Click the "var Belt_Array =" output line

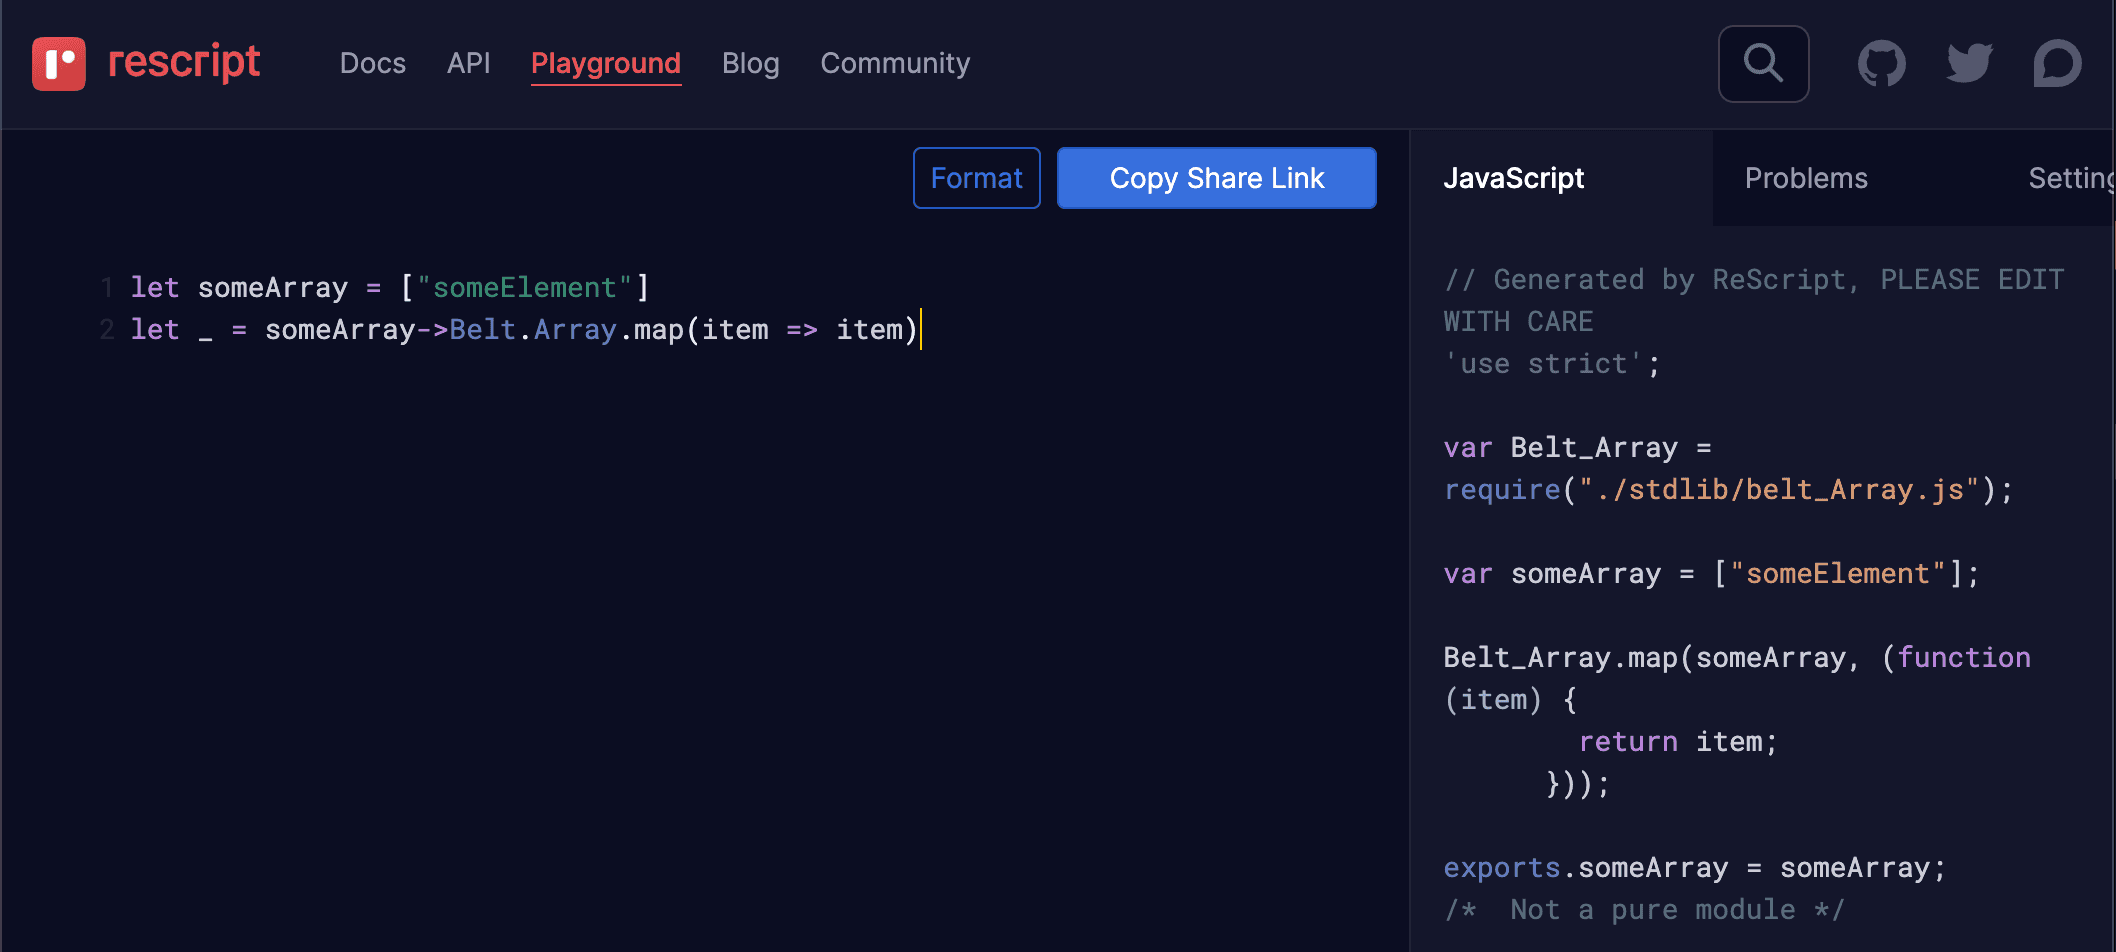pos(1578,448)
